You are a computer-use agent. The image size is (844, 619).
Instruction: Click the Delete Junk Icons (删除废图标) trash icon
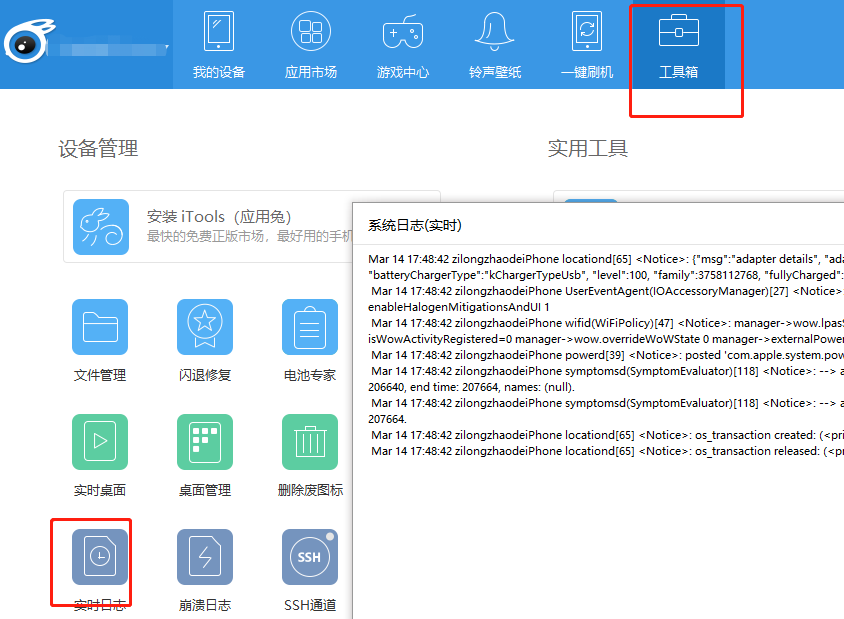[x=310, y=442]
